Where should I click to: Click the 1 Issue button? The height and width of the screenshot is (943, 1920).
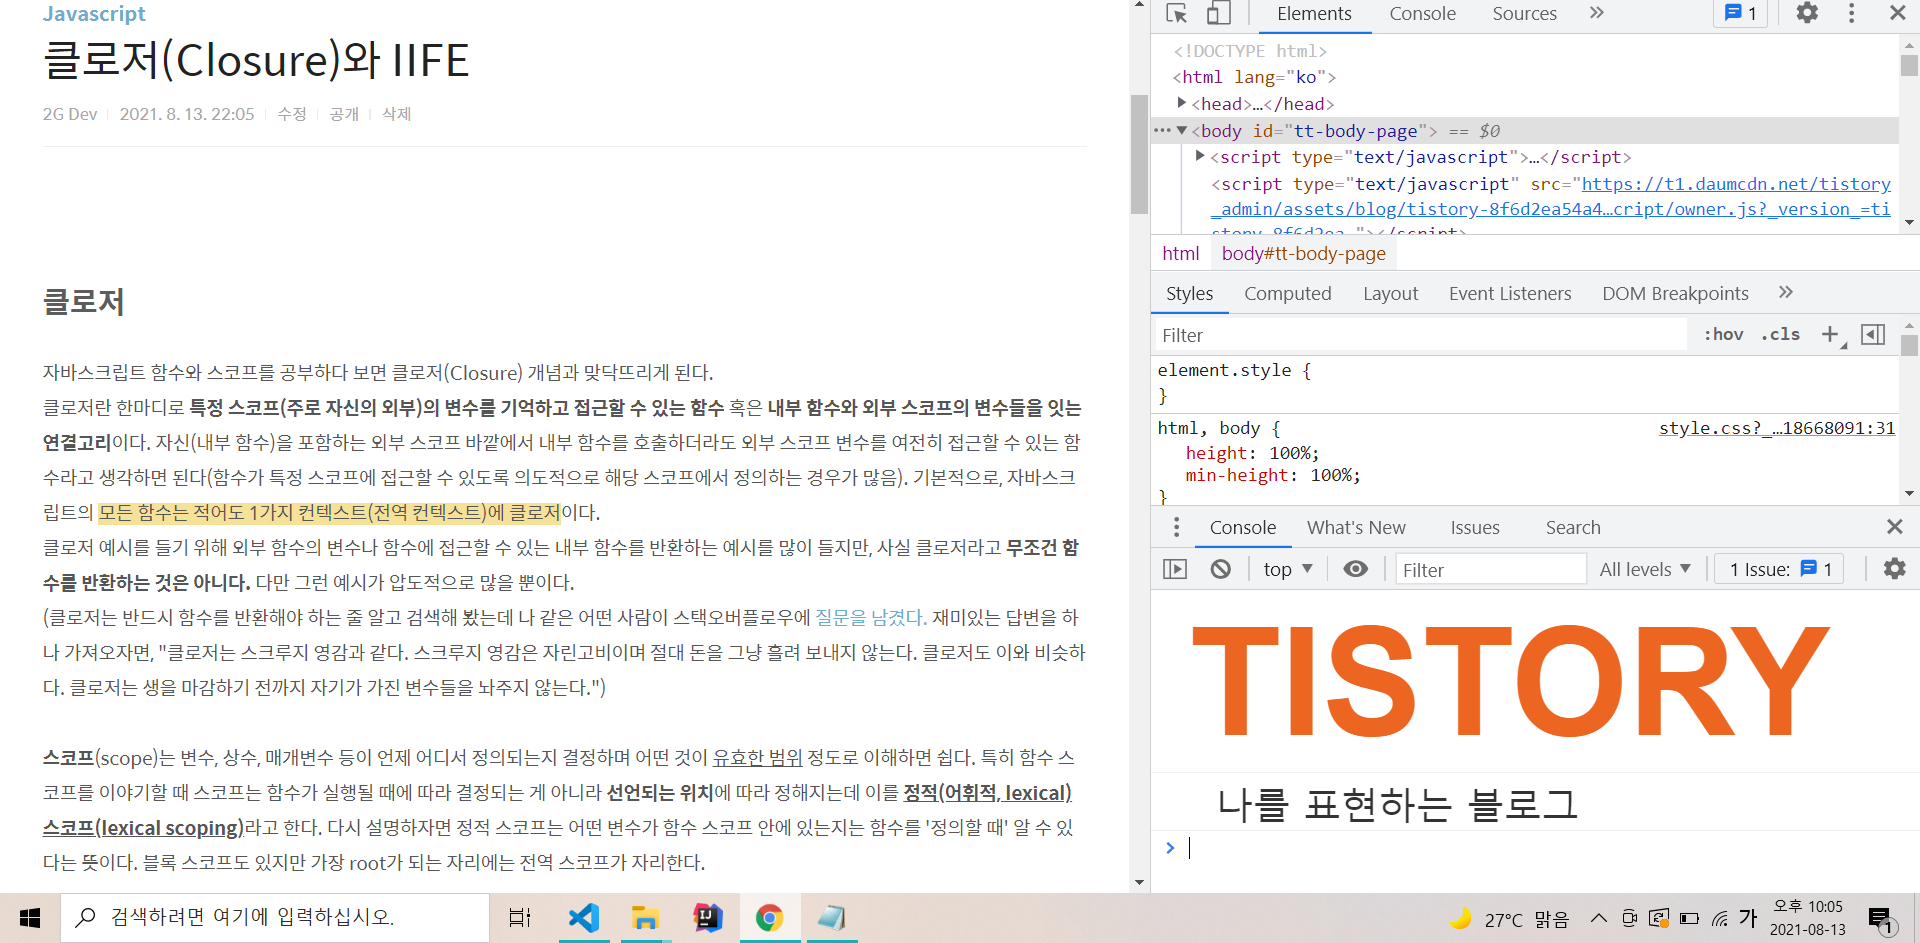click(x=1780, y=569)
